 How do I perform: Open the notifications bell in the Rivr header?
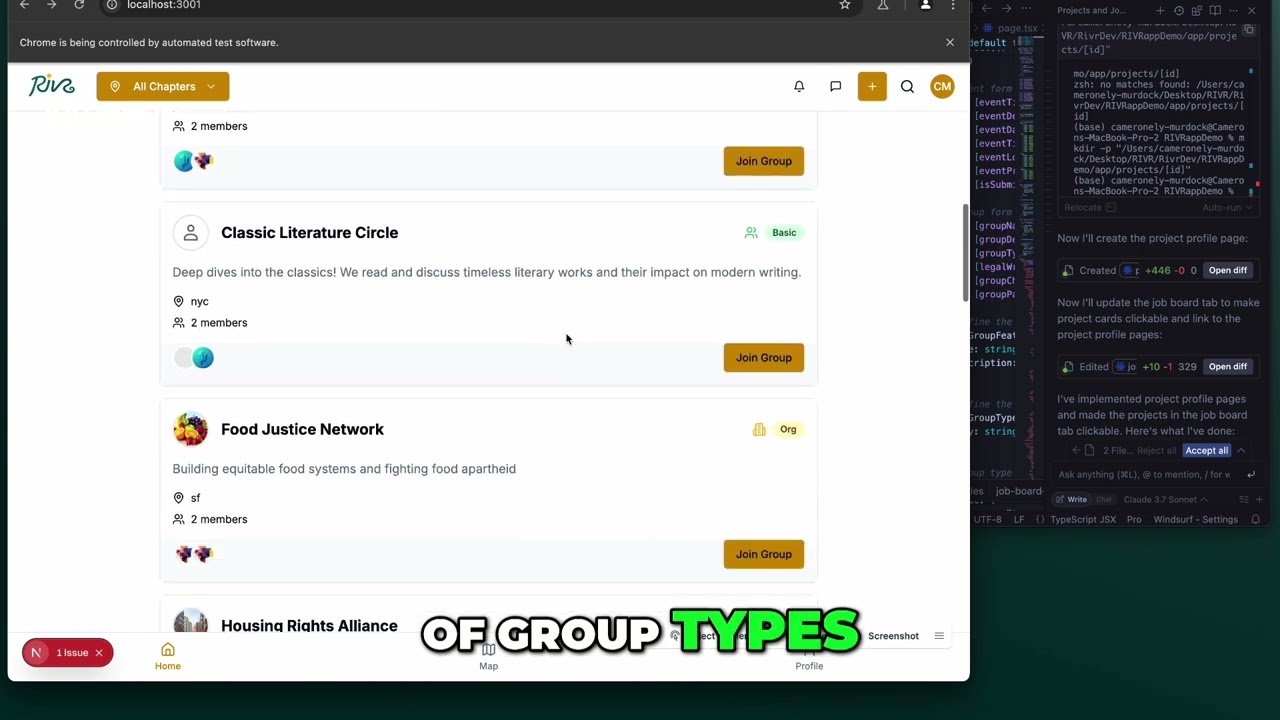(799, 86)
